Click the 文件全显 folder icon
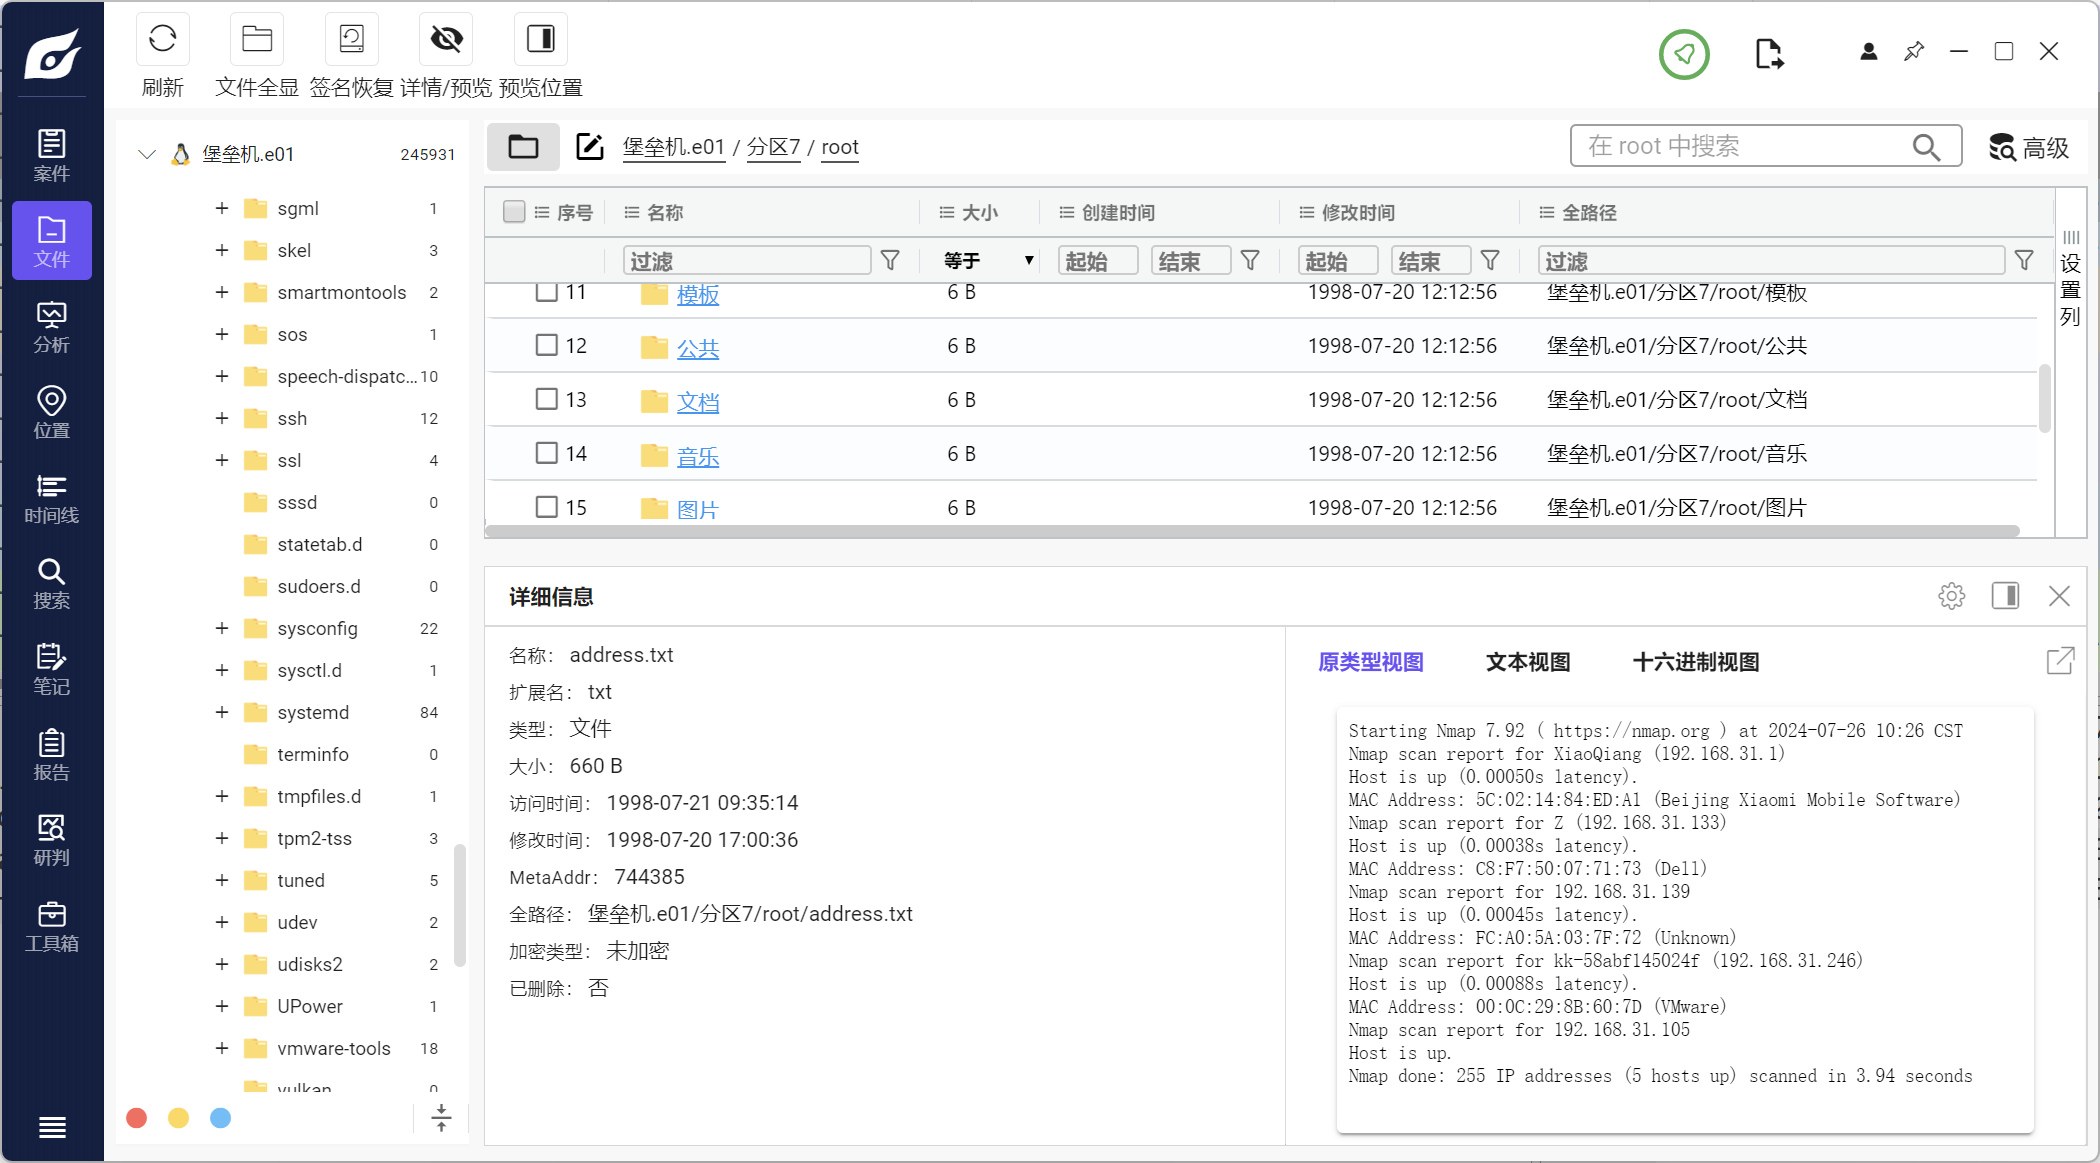2100x1163 pixels. pos(257,39)
